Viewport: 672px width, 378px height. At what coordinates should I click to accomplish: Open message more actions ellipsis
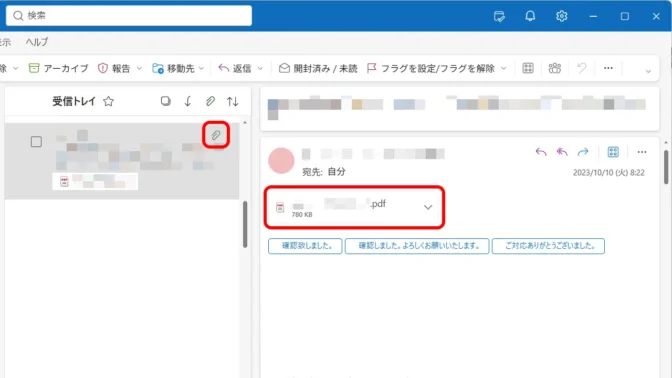click(642, 152)
